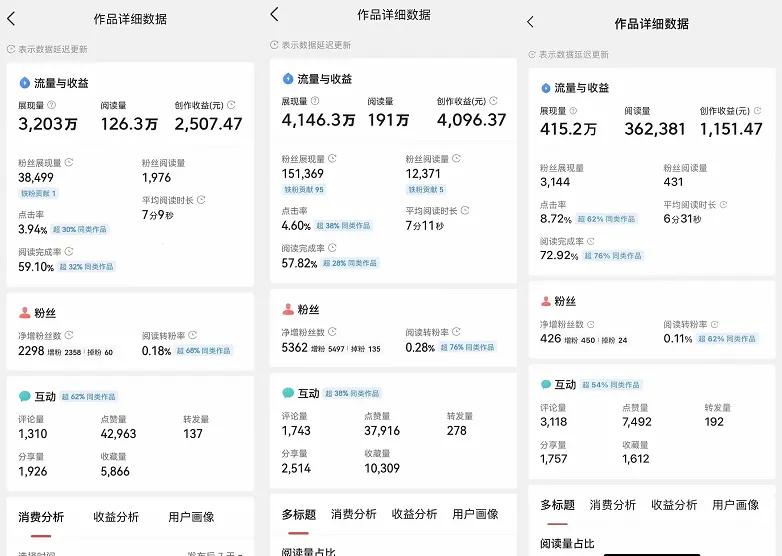Tap the 铁粉贡献 5 badge

pyautogui.click(x=426, y=189)
